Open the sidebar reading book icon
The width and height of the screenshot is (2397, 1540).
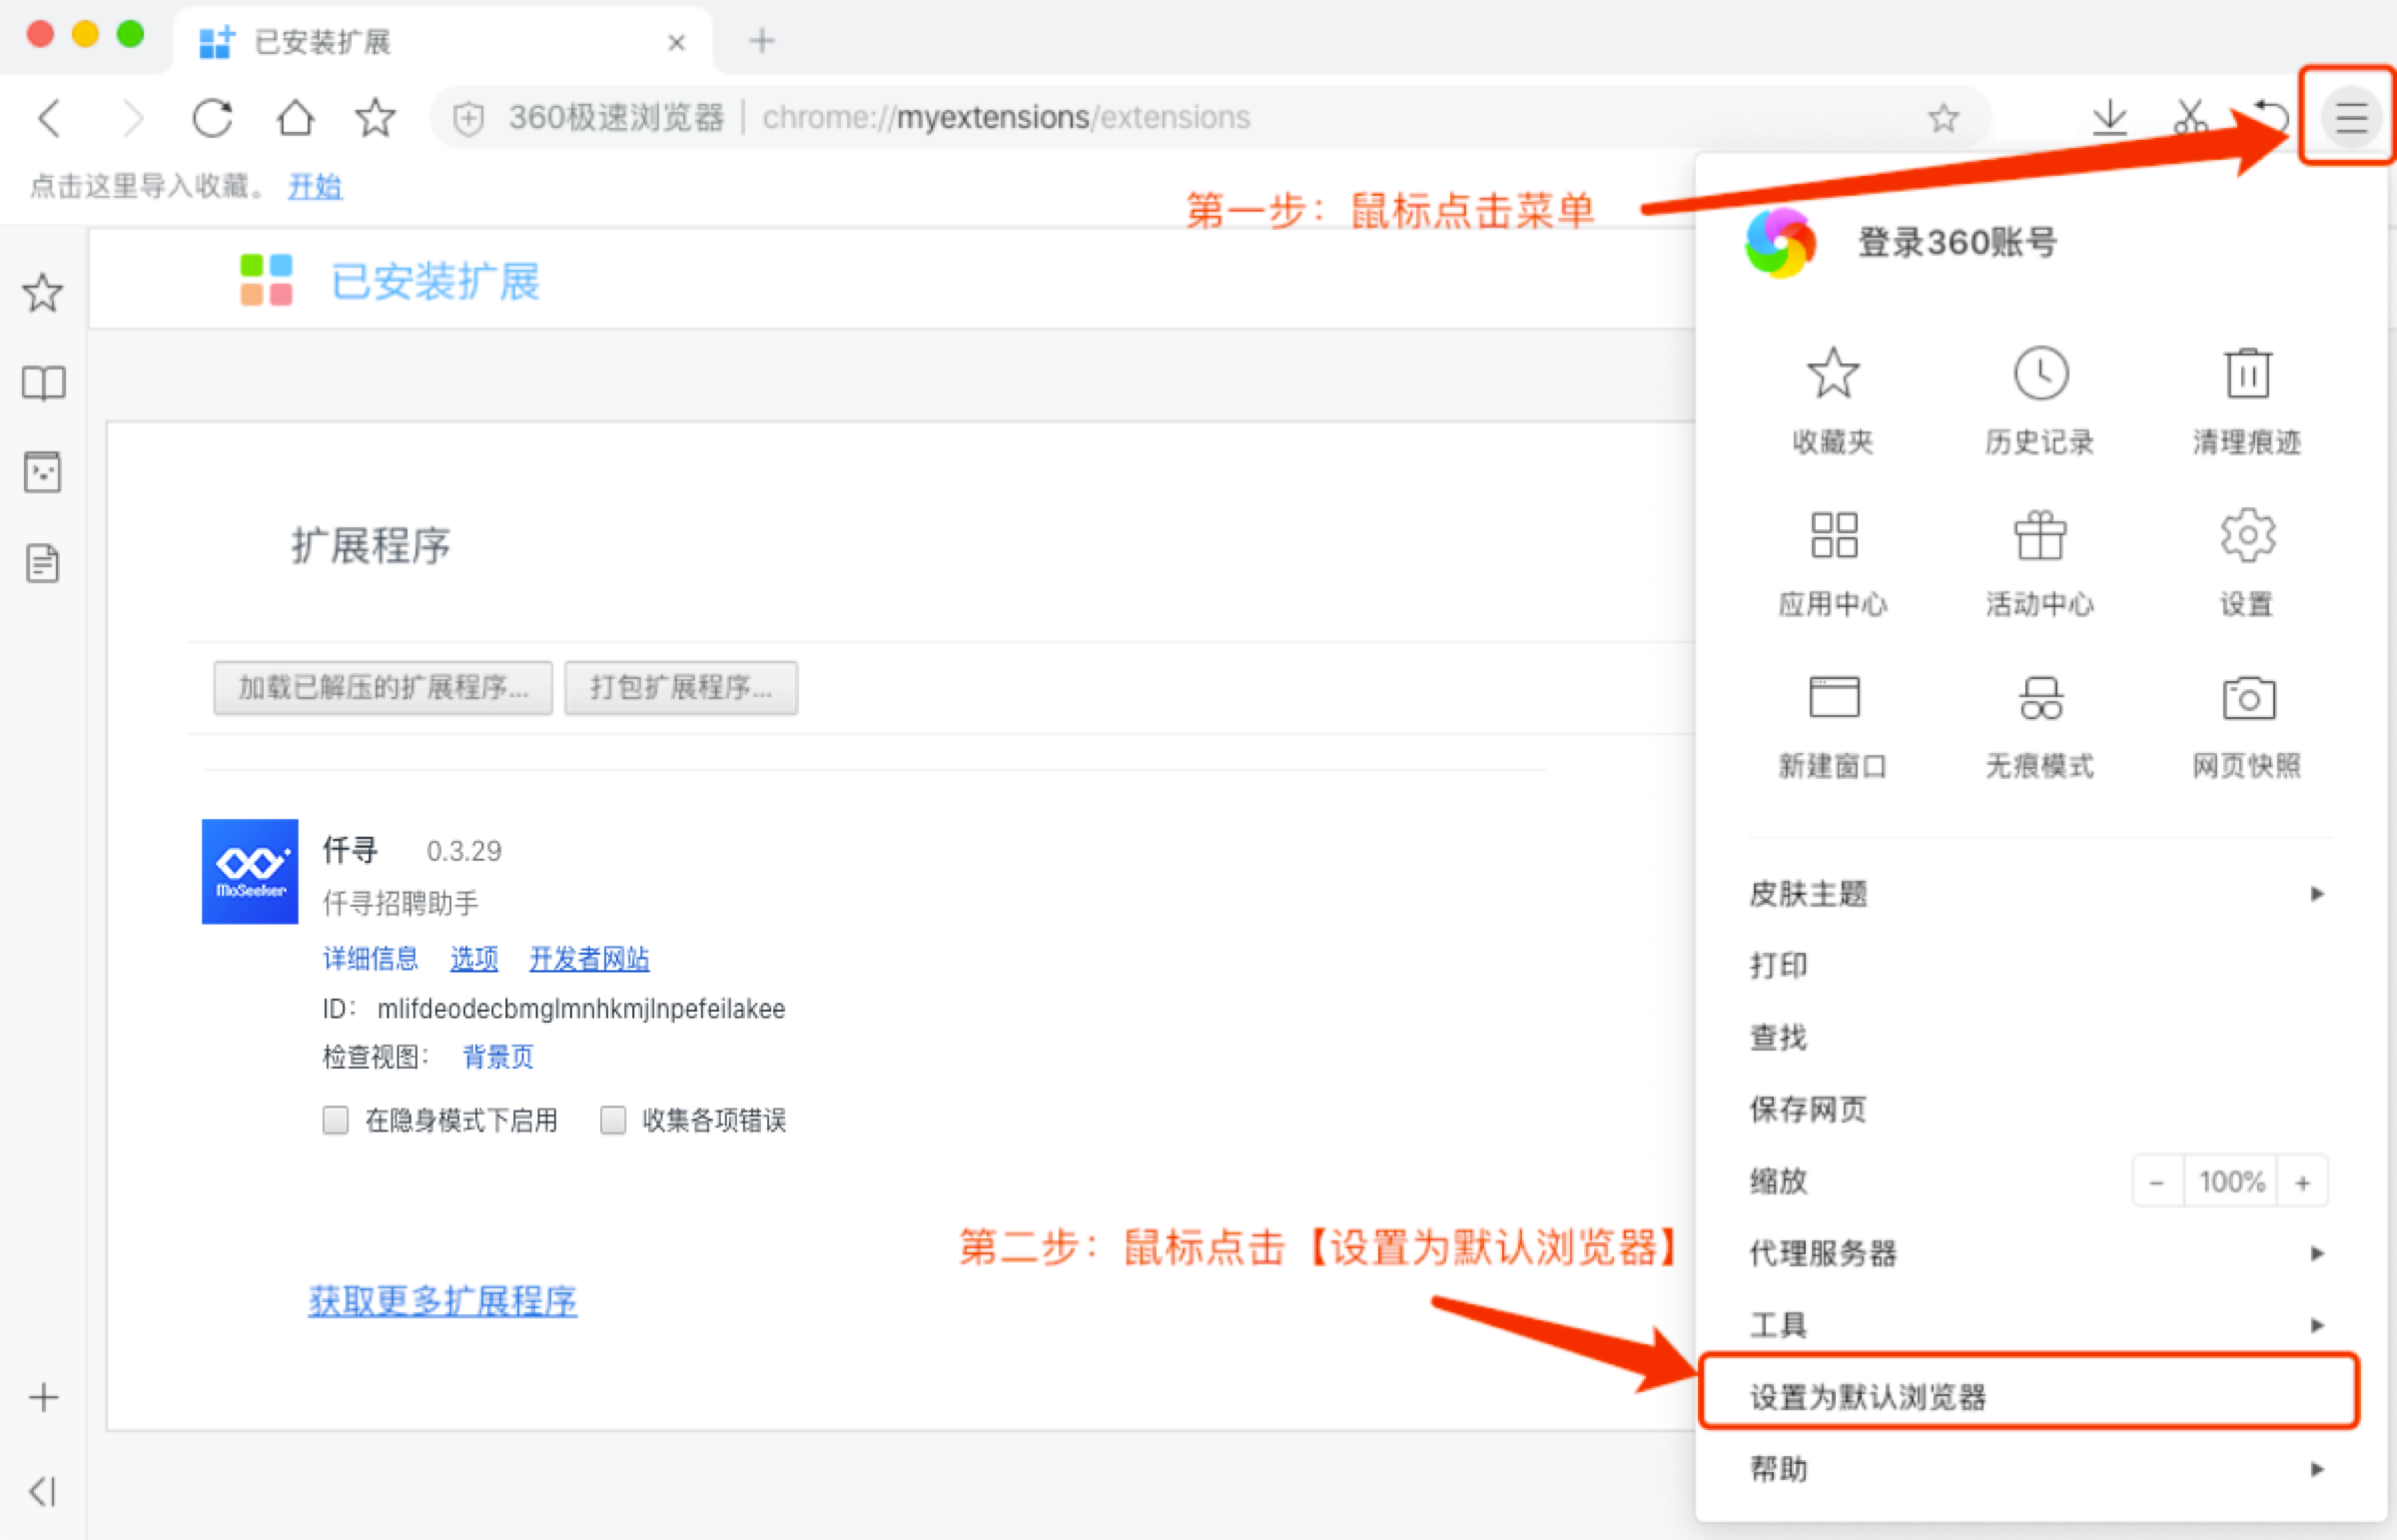click(43, 383)
